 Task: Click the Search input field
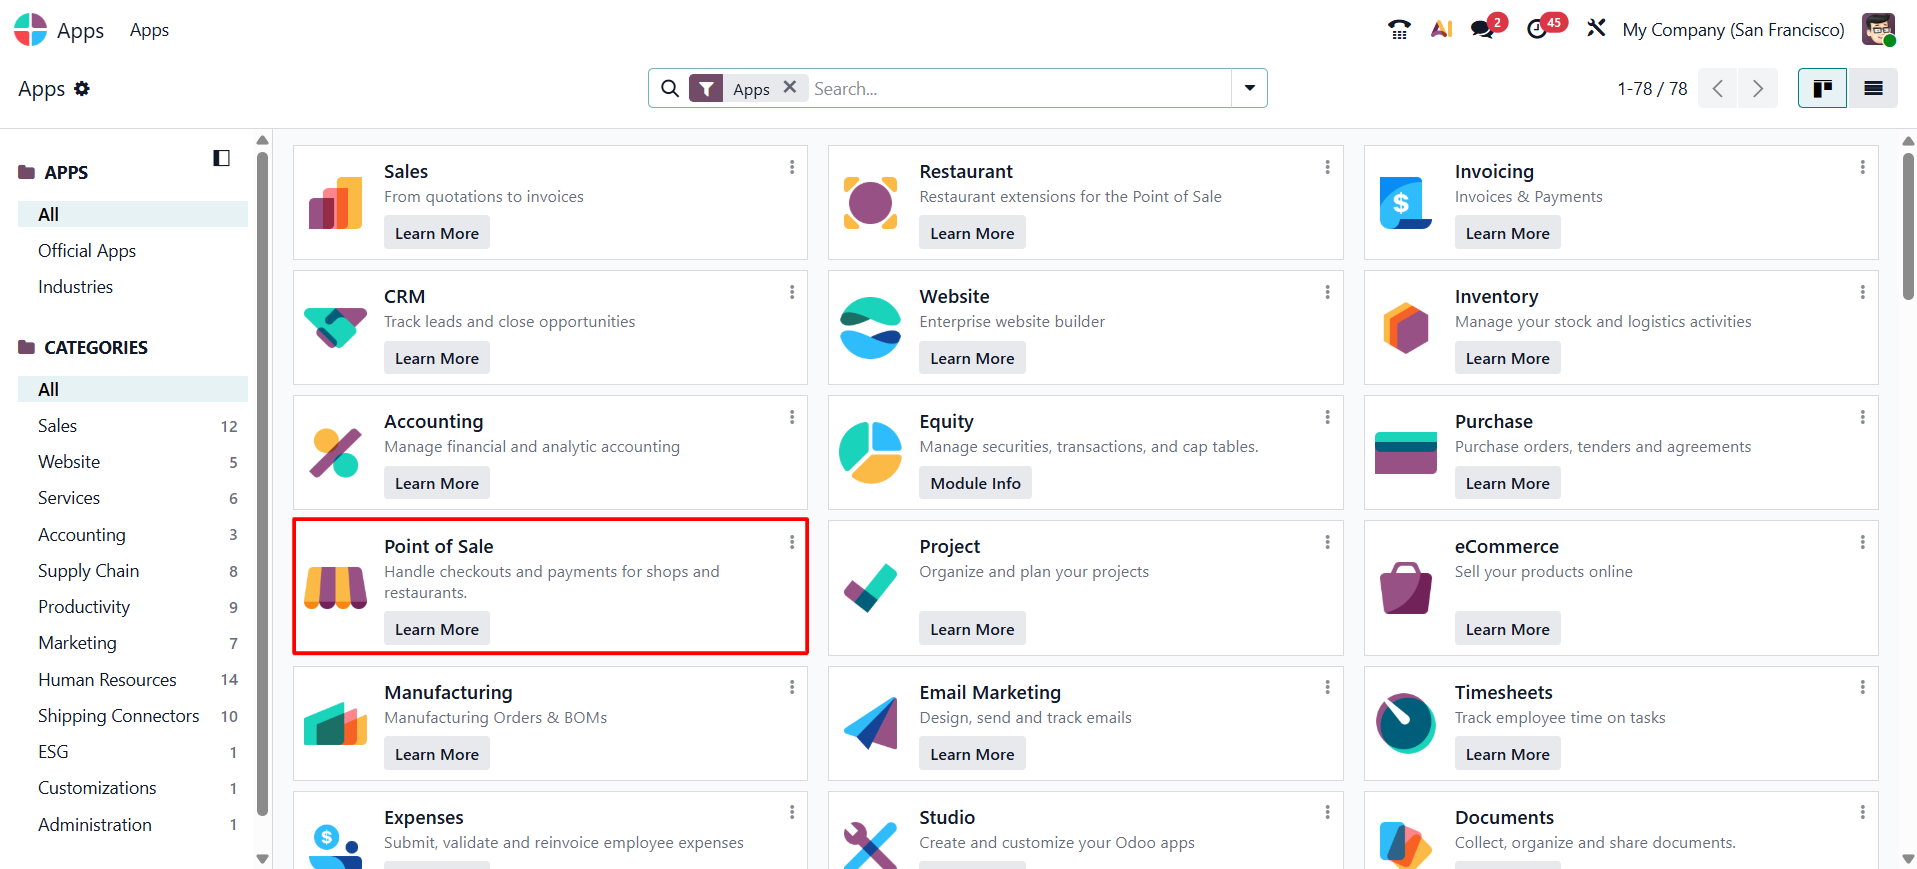coord(1020,88)
